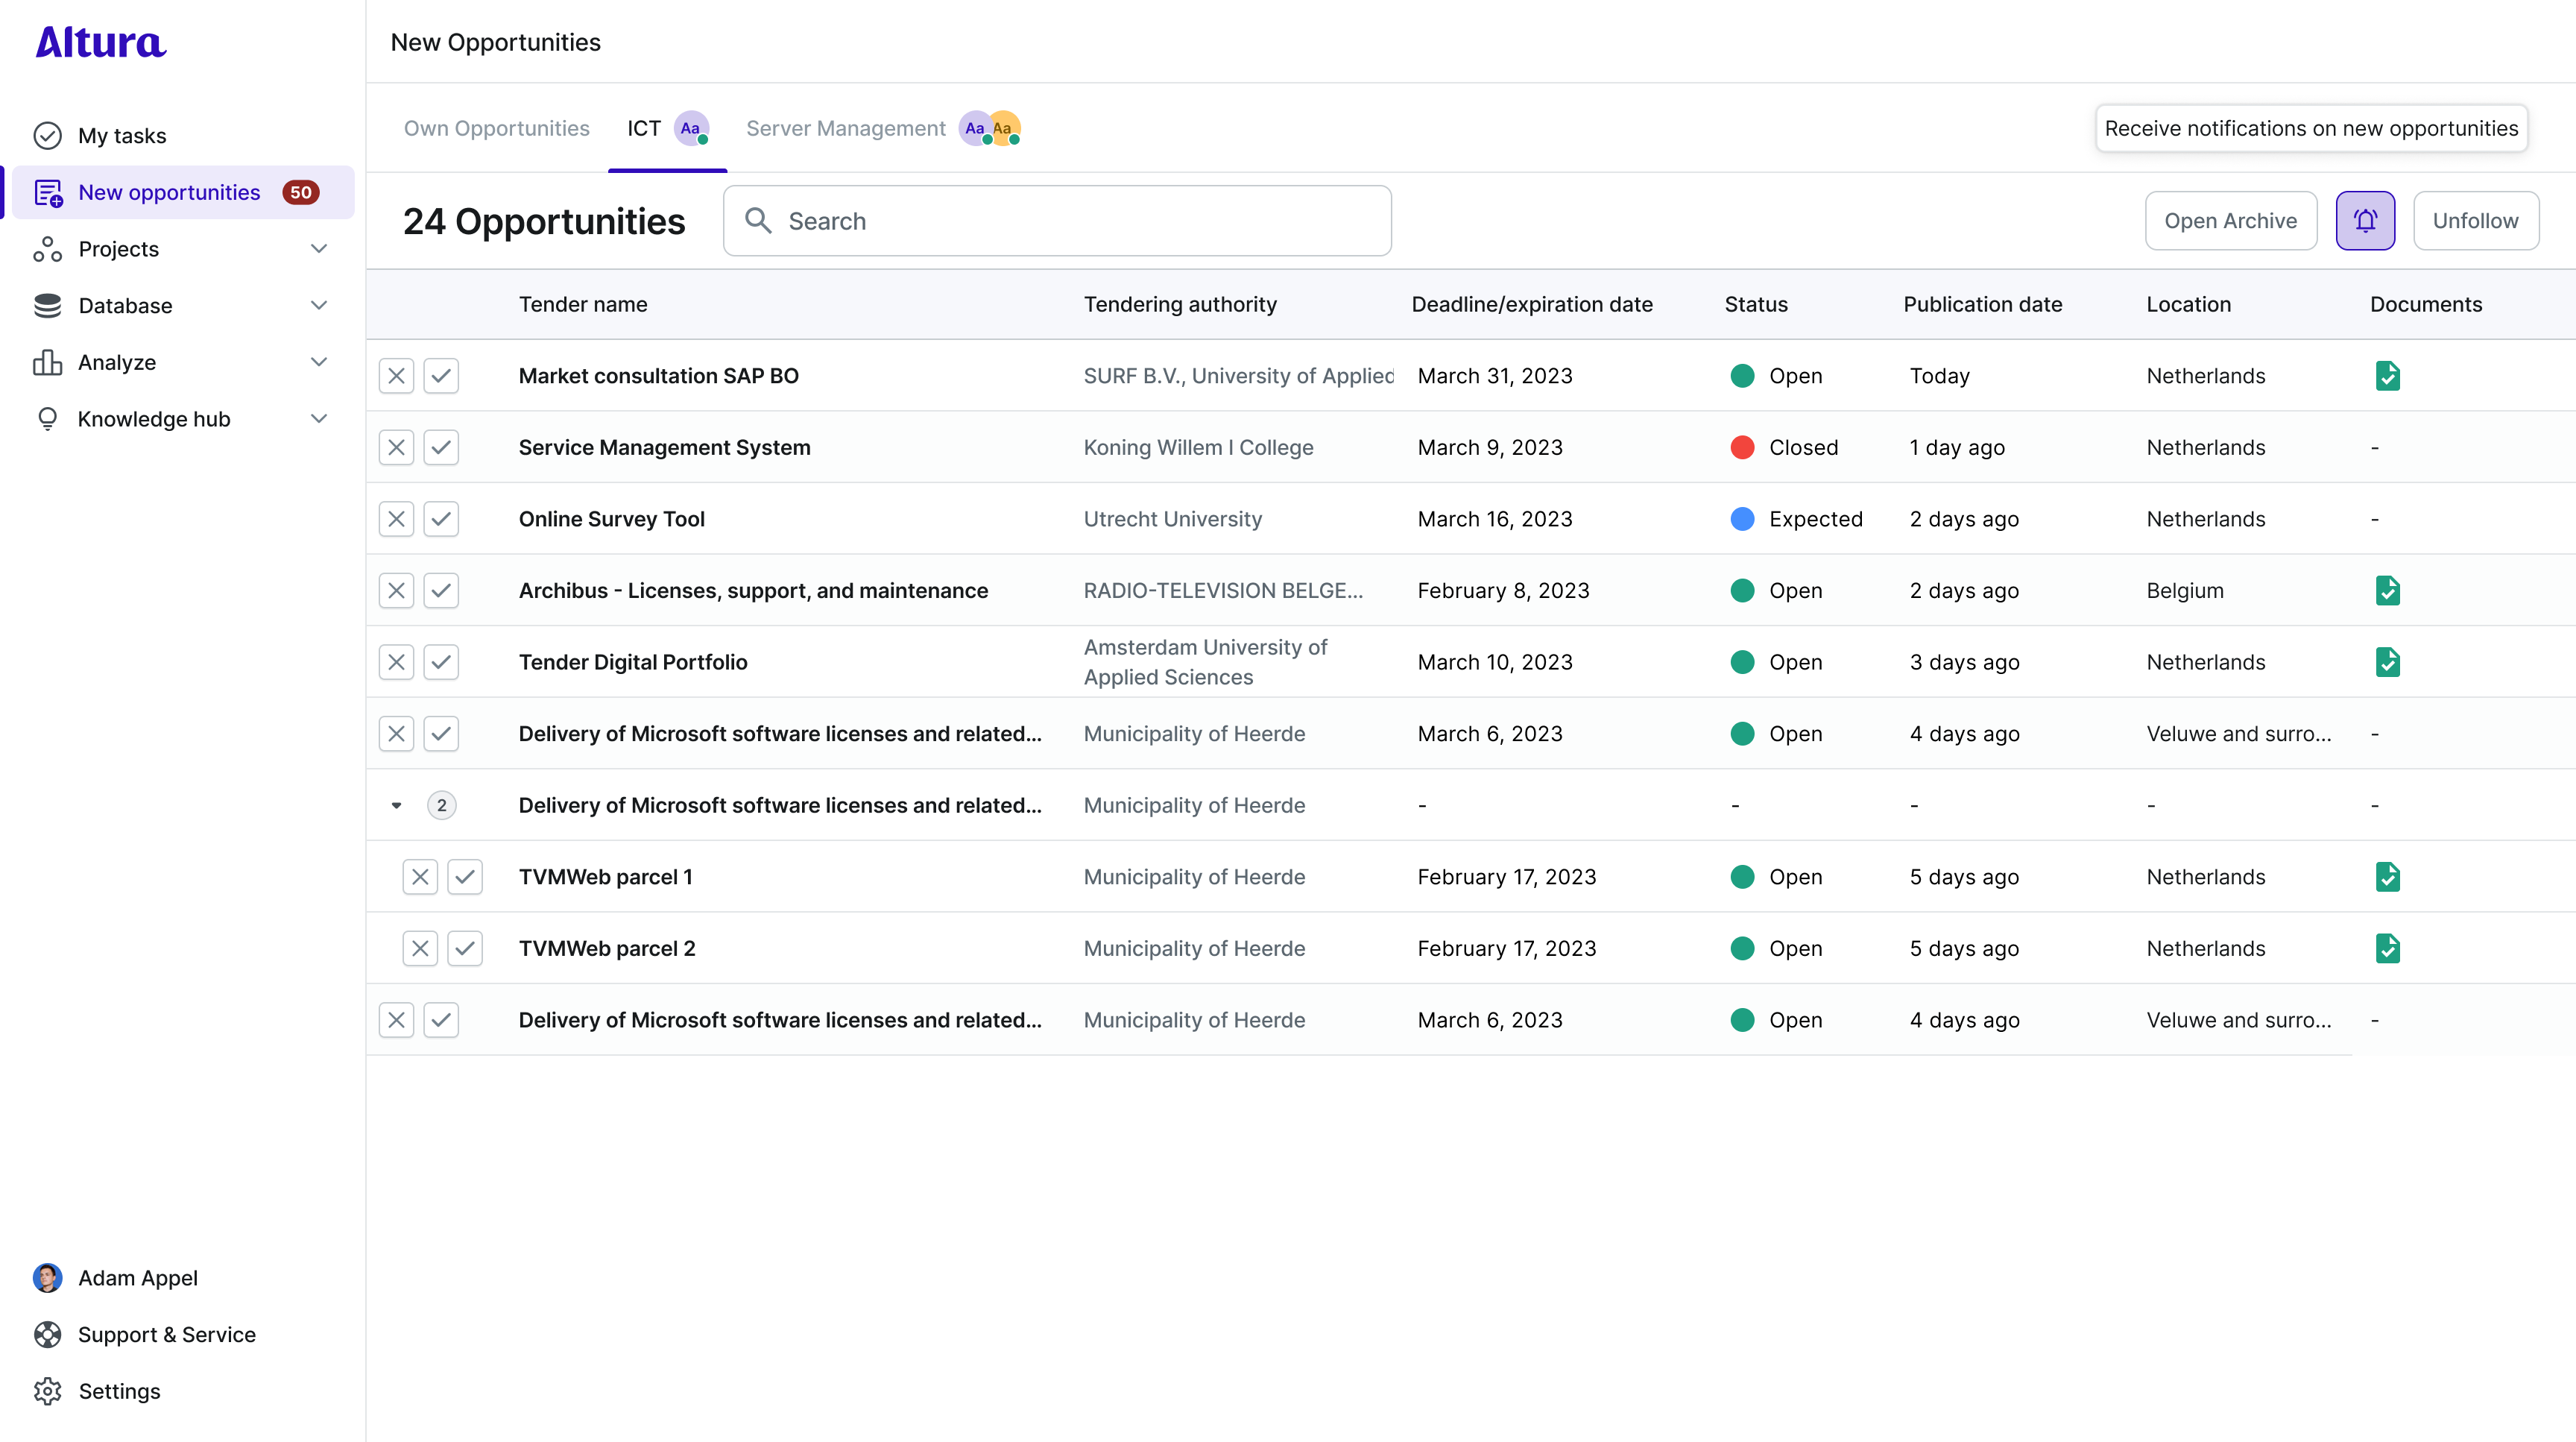The image size is (2576, 1442).
Task: Accept Online Survey Tool with checkmark box
Action: pyautogui.click(x=441, y=519)
